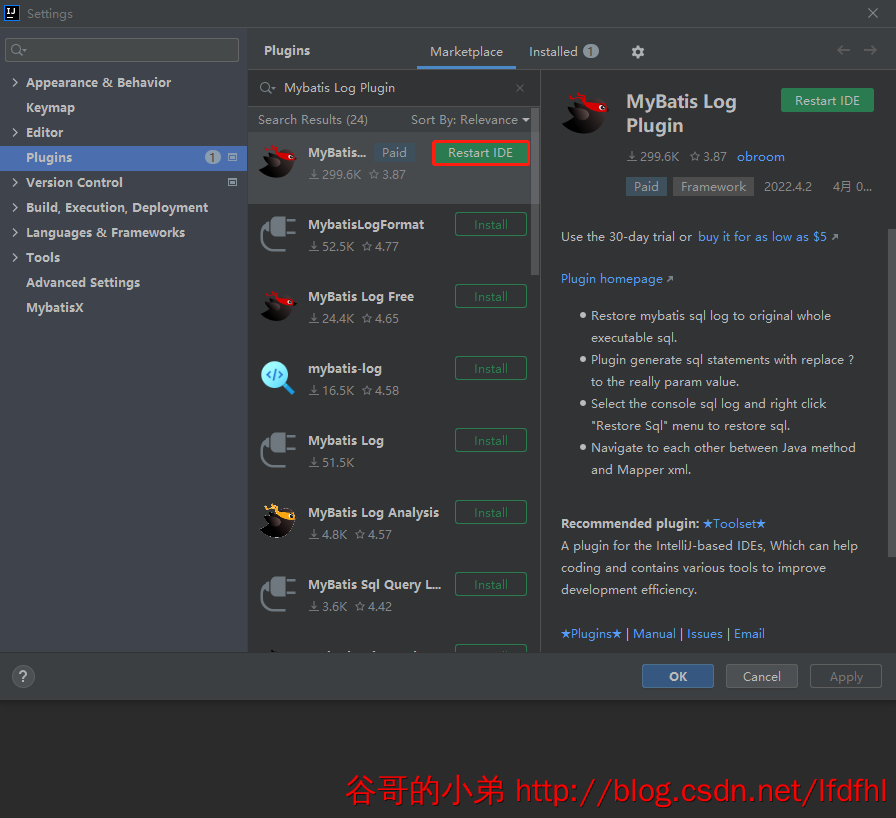Open the plugins gear settings icon
The image size is (896, 818).
click(x=638, y=52)
